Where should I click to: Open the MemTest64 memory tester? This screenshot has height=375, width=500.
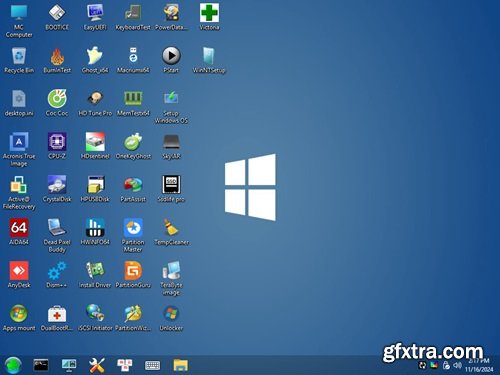pos(133,103)
